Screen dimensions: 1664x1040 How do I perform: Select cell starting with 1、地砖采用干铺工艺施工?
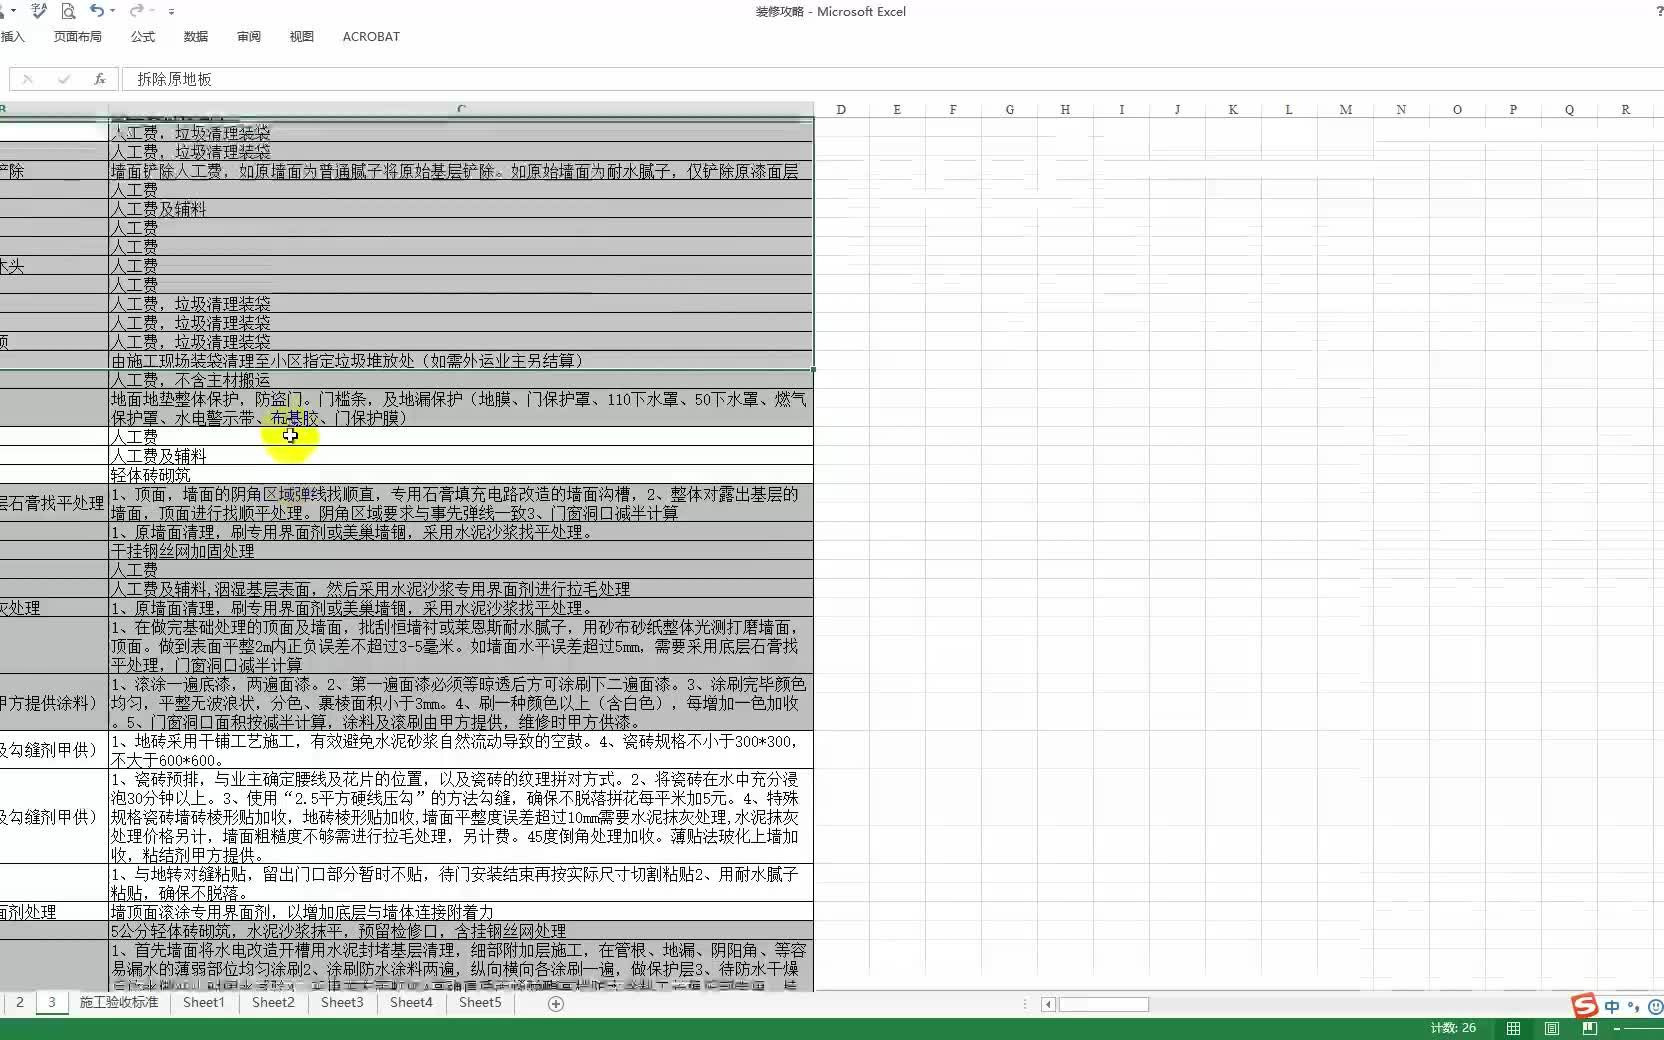[461, 750]
